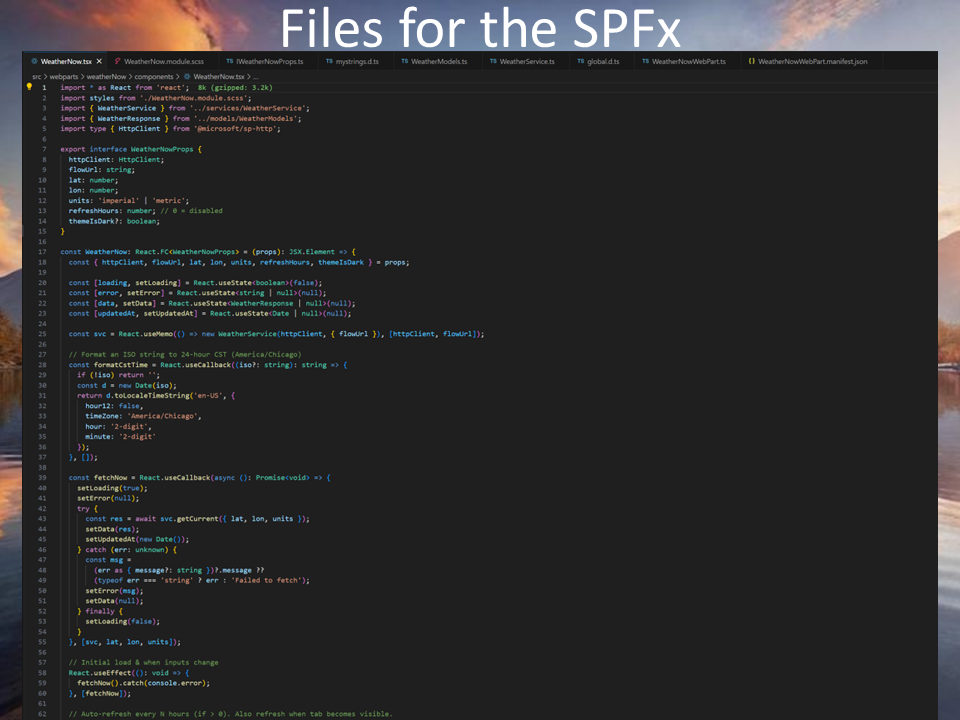The width and height of the screenshot is (960, 720).
Task: Open the WeatherModels.ts tab
Action: (x=439, y=61)
